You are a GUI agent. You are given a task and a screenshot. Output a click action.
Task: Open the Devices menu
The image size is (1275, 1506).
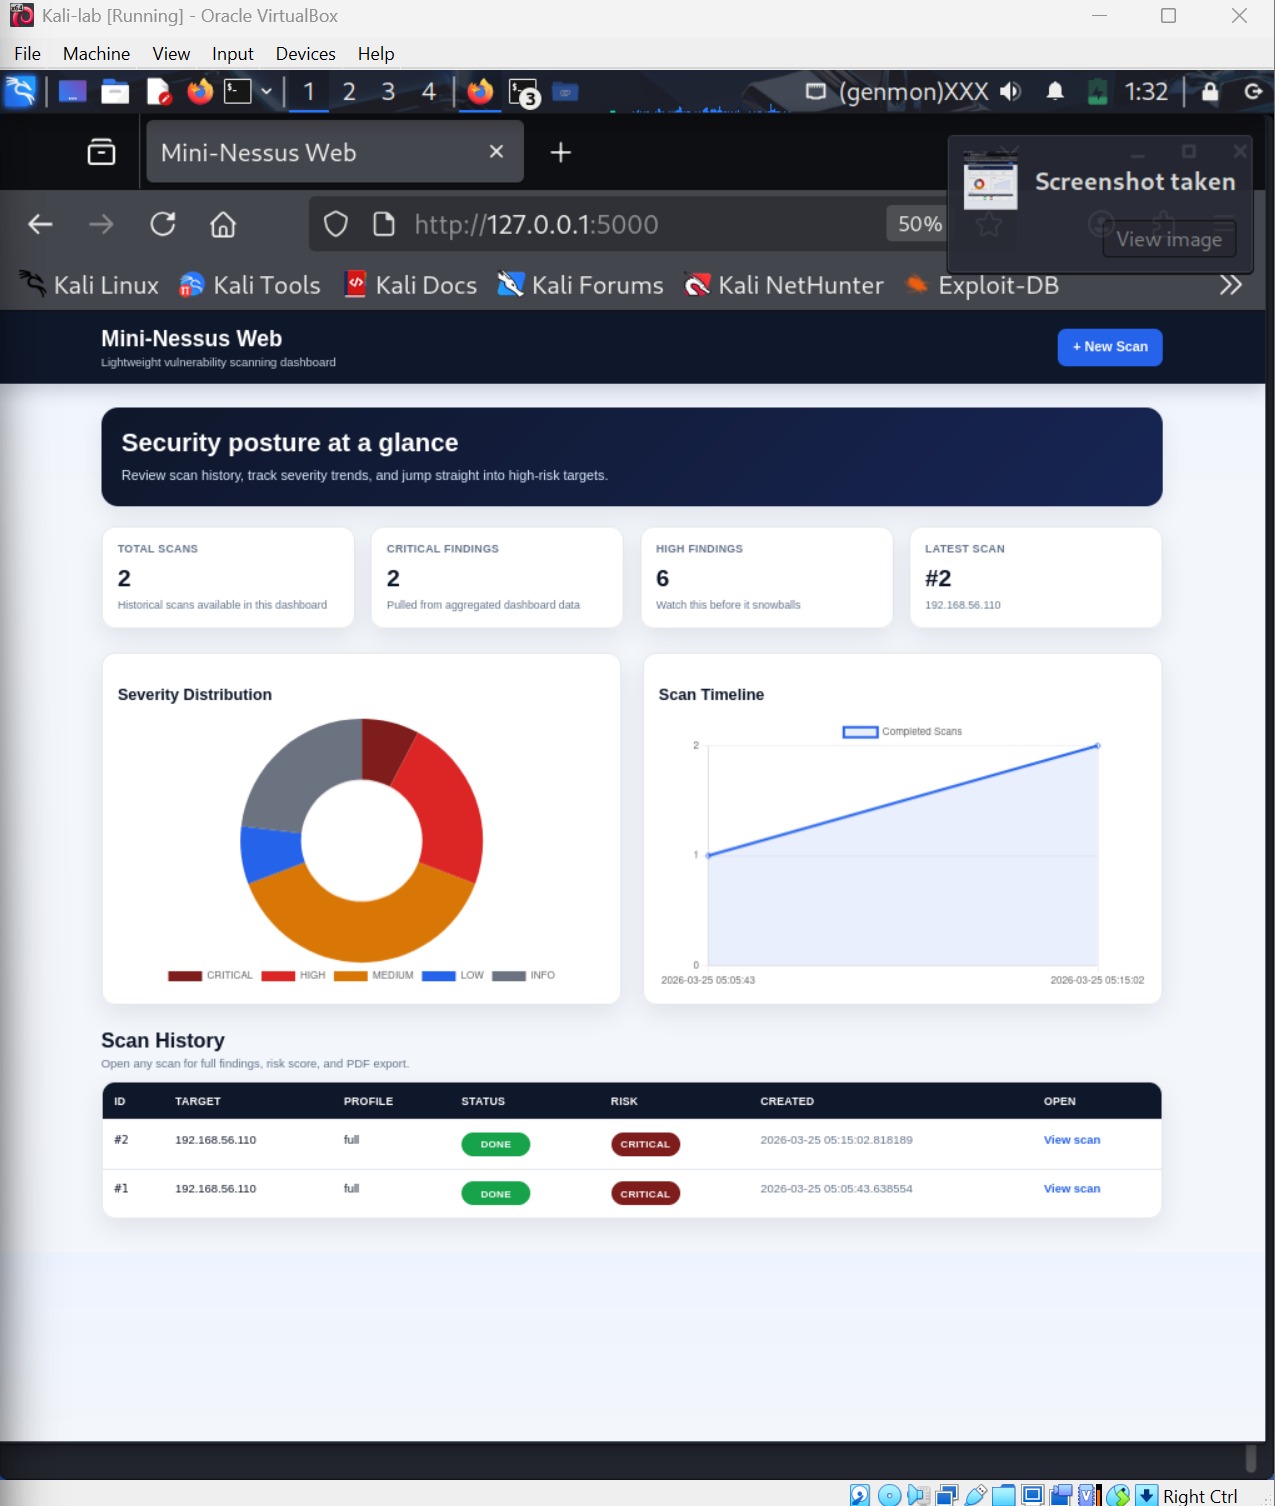[x=305, y=54]
